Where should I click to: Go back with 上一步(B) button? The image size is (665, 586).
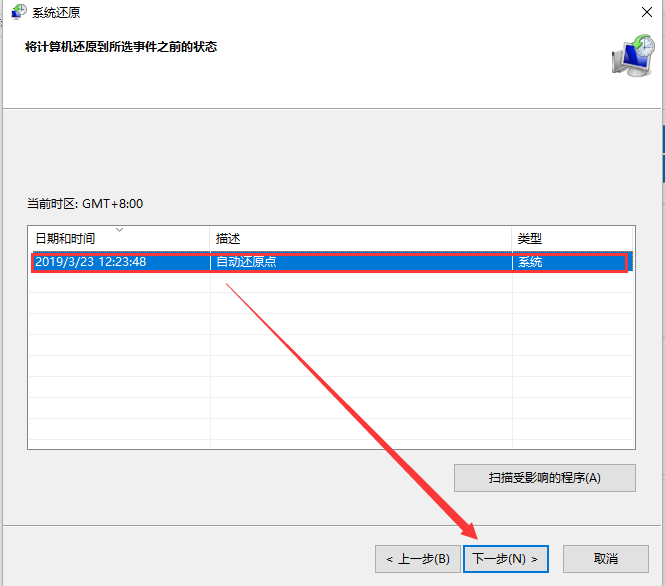tap(417, 558)
